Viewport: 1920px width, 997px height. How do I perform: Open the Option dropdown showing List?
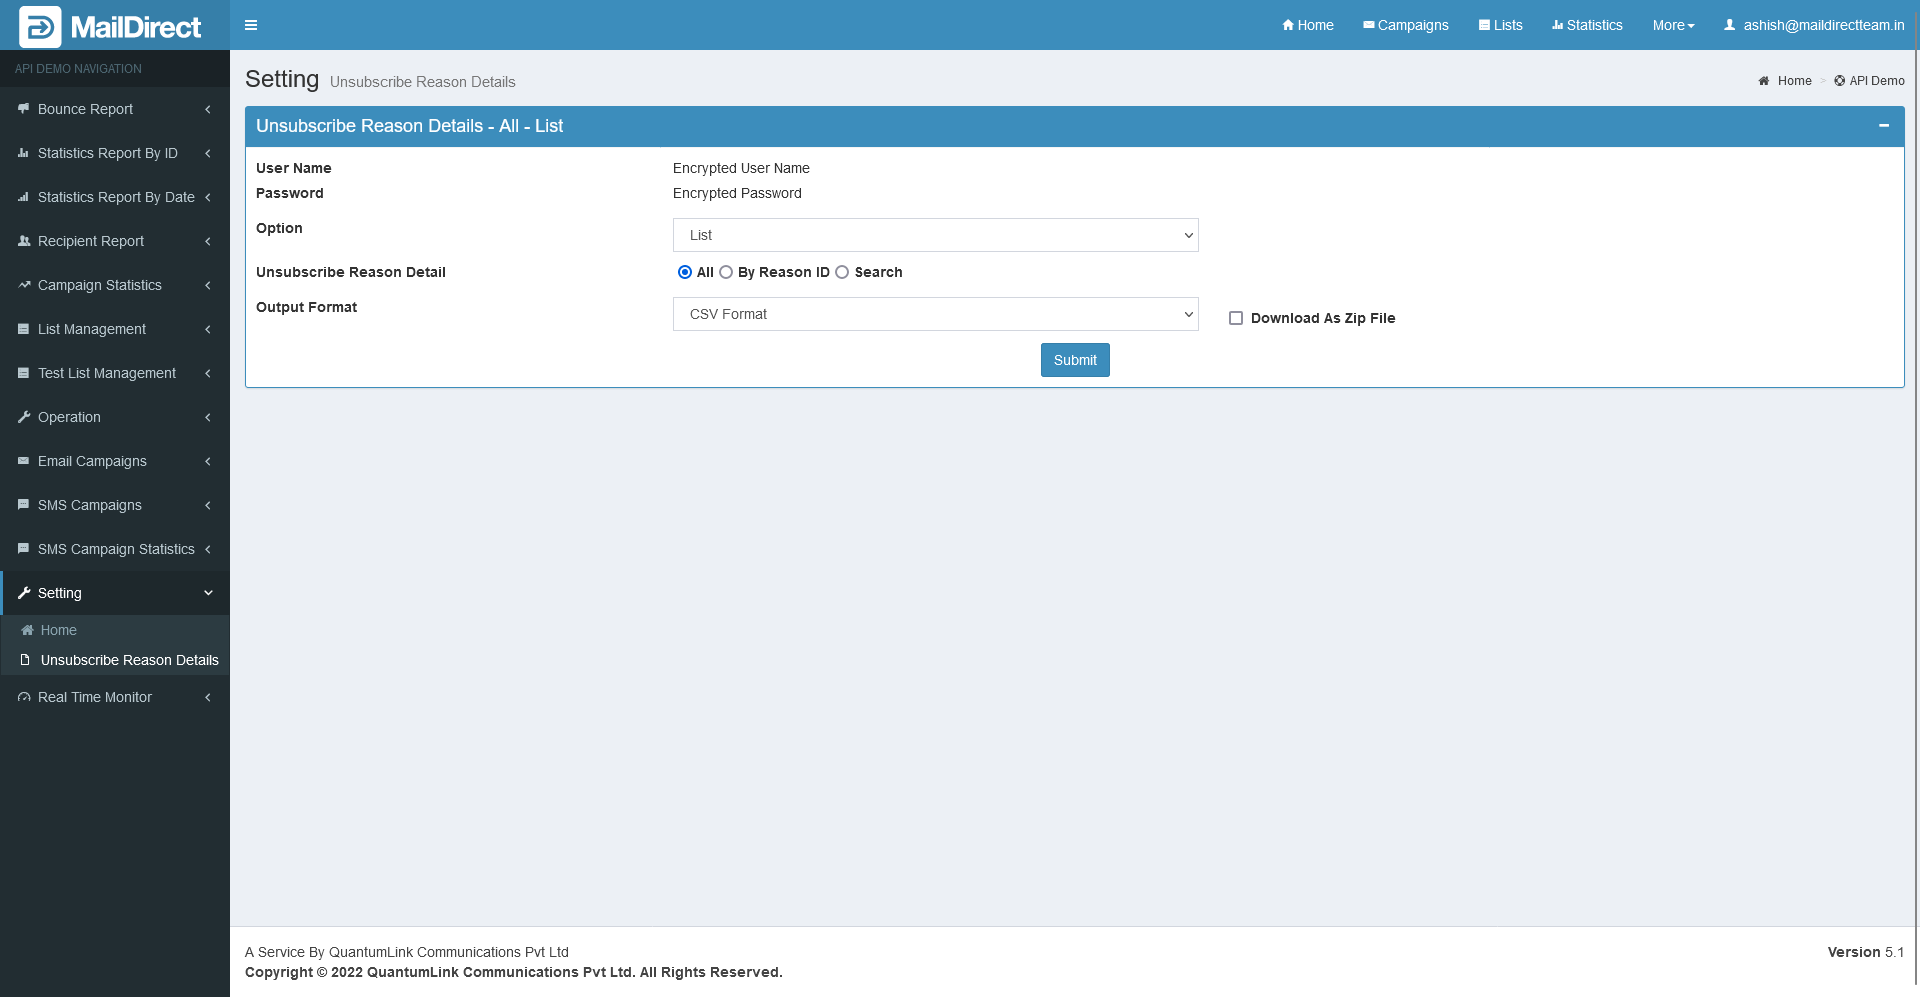tap(935, 235)
